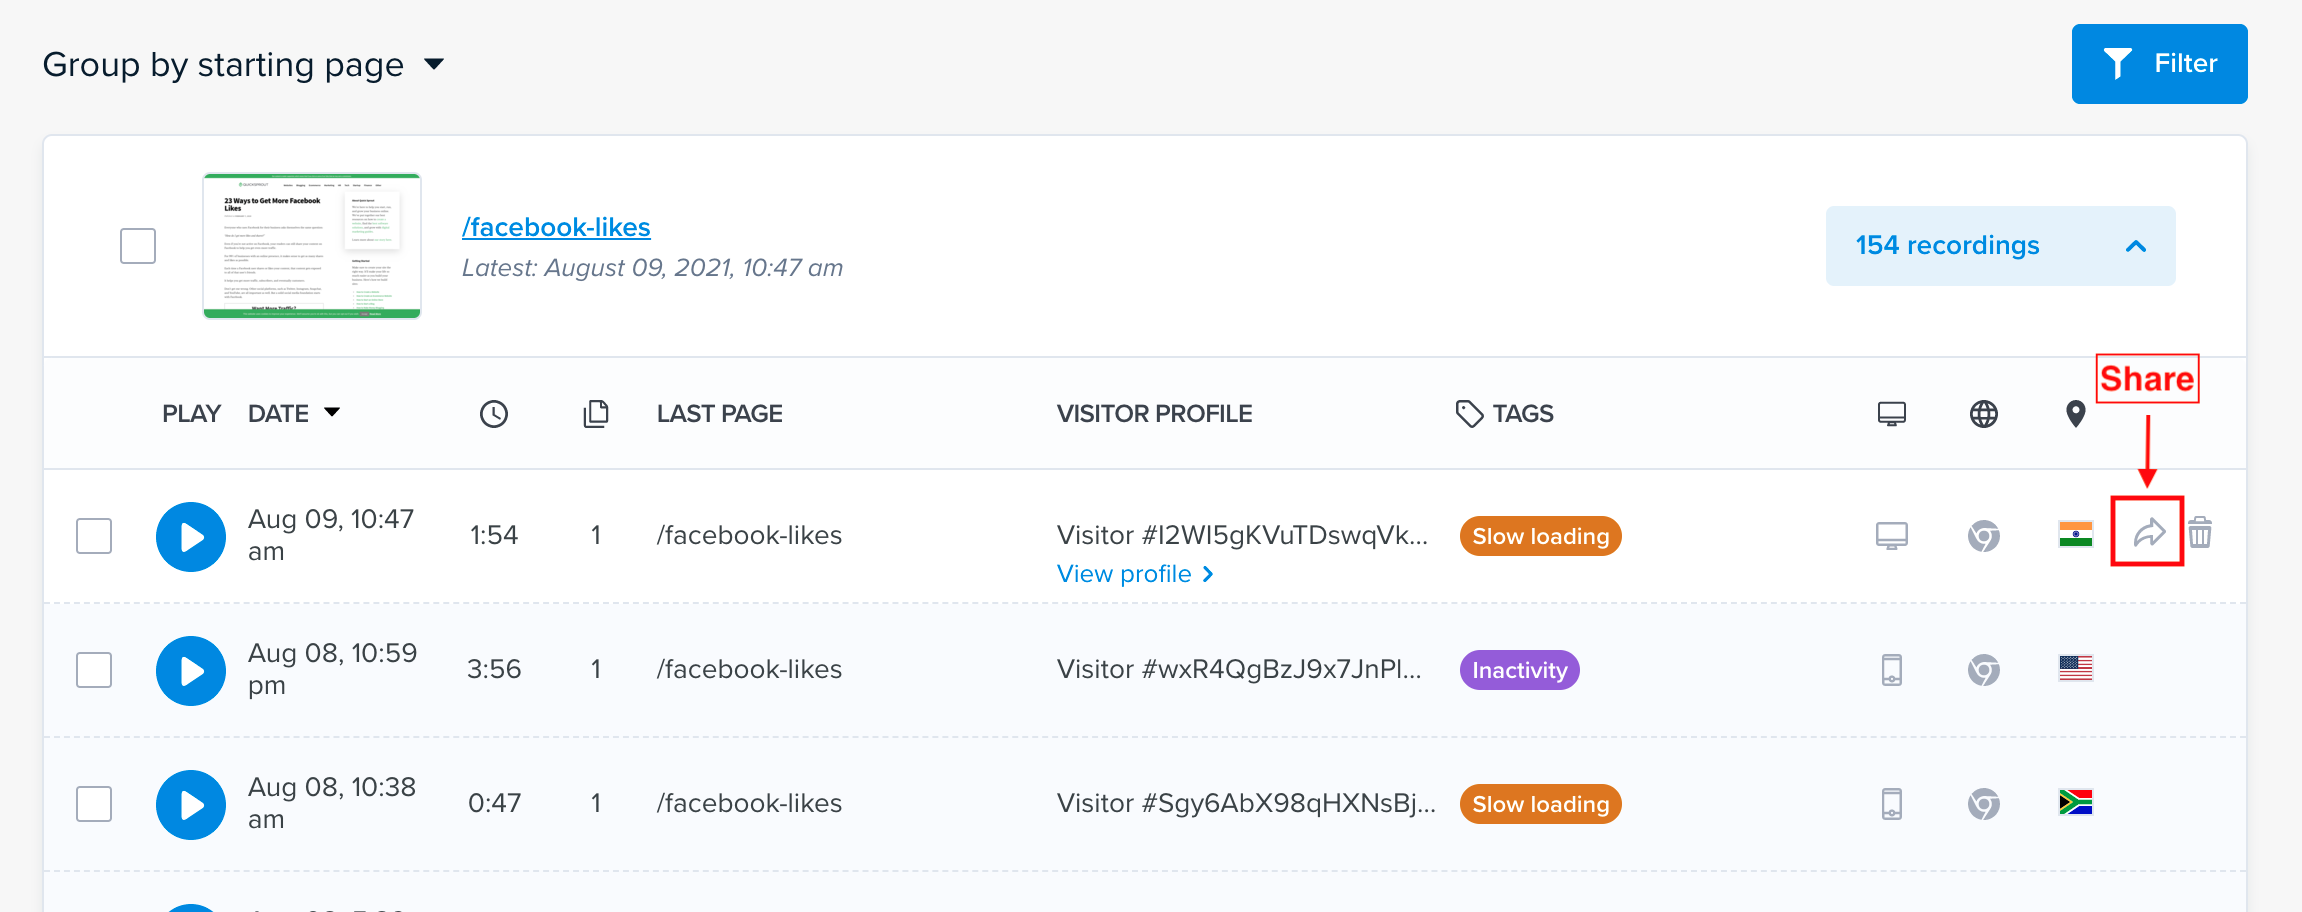Play the Aug 08, 10:38 am recording

(x=191, y=805)
